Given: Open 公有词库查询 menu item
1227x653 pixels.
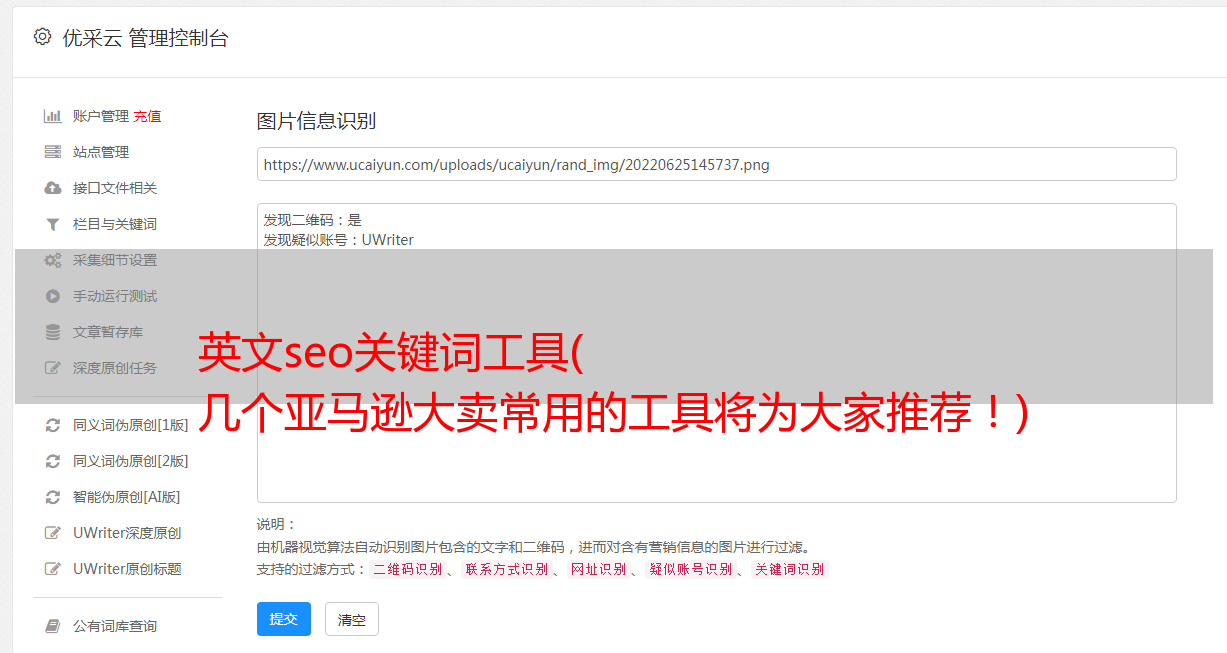Looking at the screenshot, I should coord(115,626).
